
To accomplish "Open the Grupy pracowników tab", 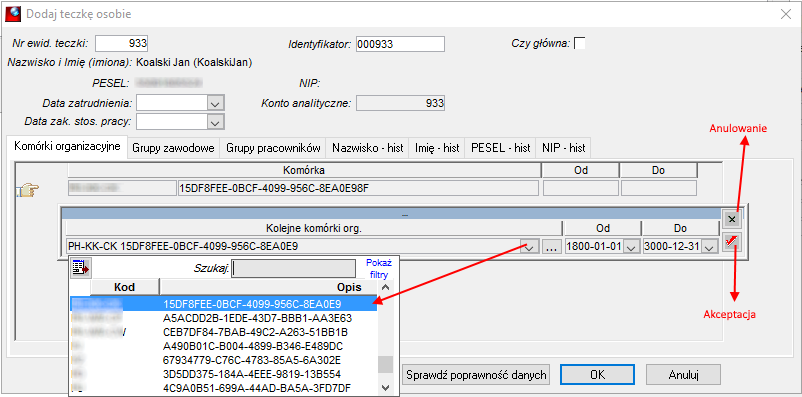I will [273, 148].
